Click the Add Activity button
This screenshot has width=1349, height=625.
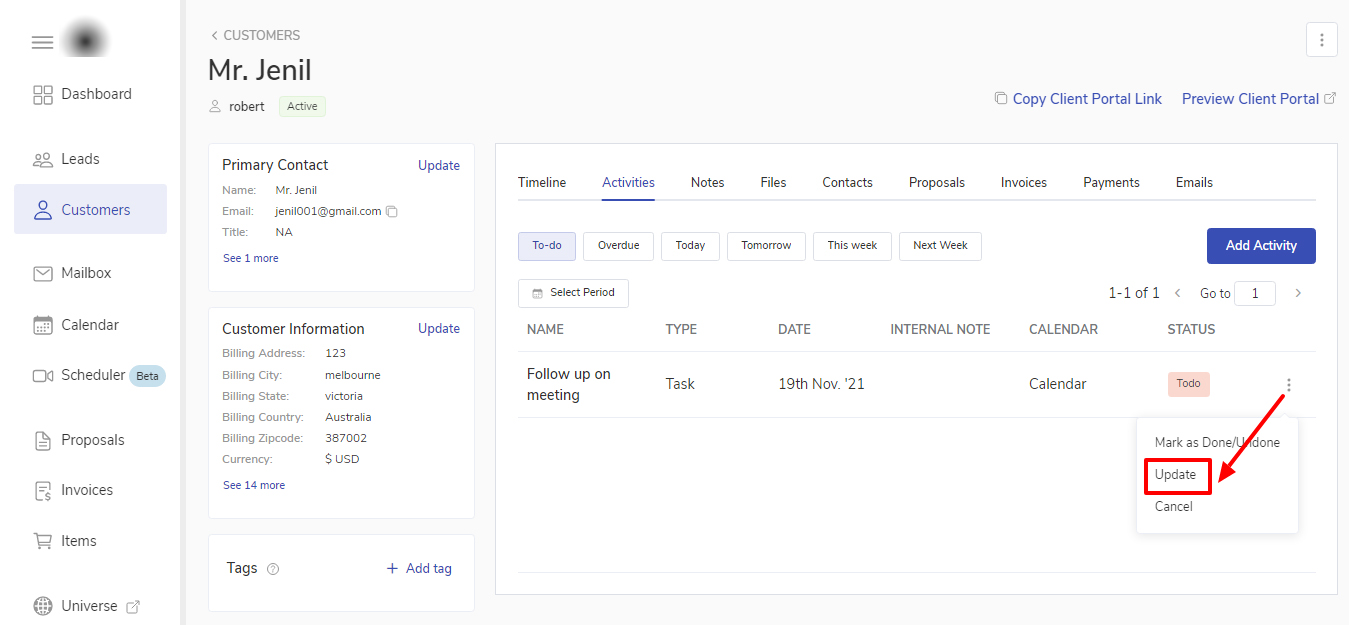click(1261, 246)
